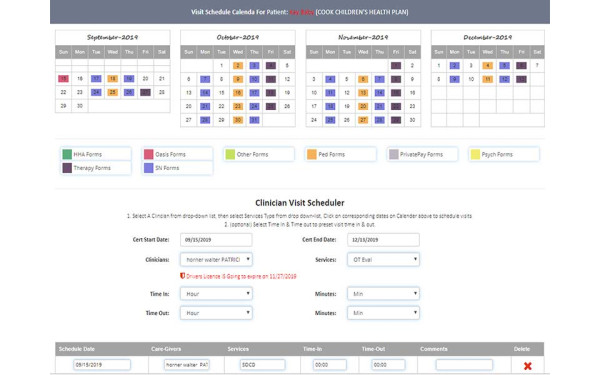Click the Cert Start Date field
This screenshot has height=375, width=600.
[x=216, y=240]
